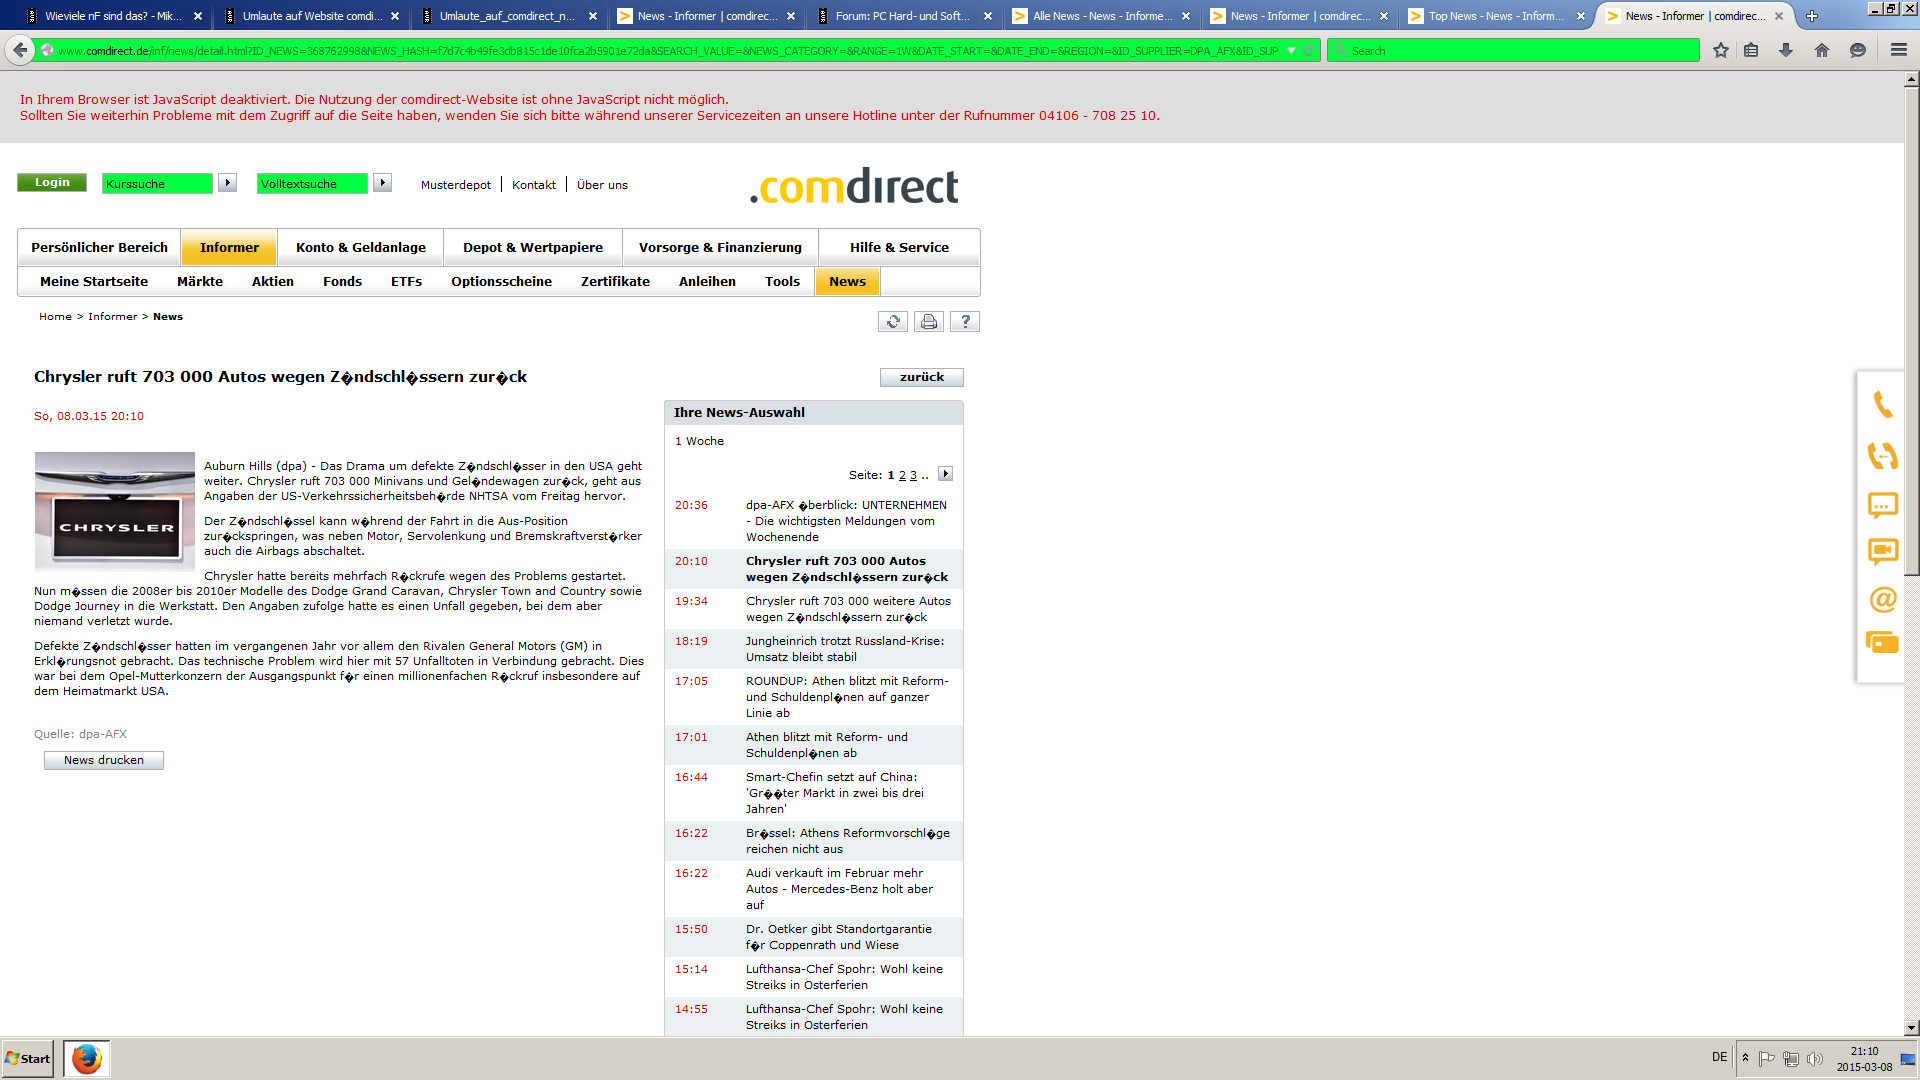Open the Jungheinrich trotzt Russland-Krise news link
Screen dimensions: 1920x1080
[845, 649]
